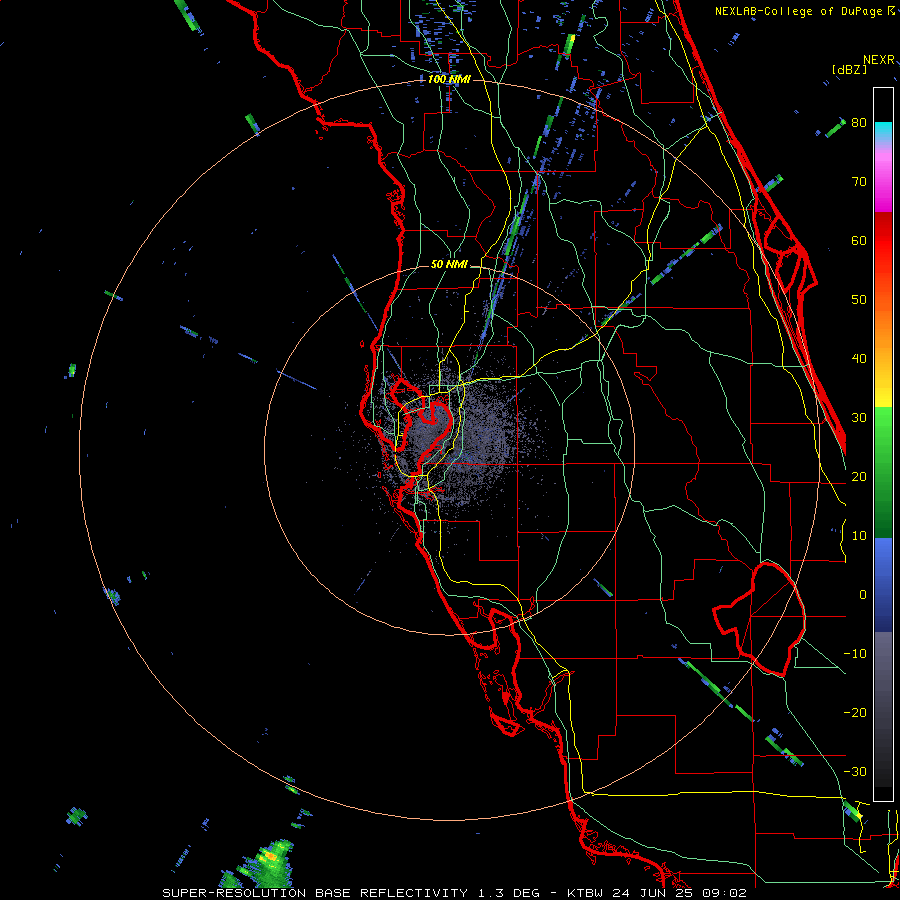The height and width of the screenshot is (900, 900).
Task: Click the dBZ reflectivity color scale bar
Action: pyautogui.click(x=883, y=444)
